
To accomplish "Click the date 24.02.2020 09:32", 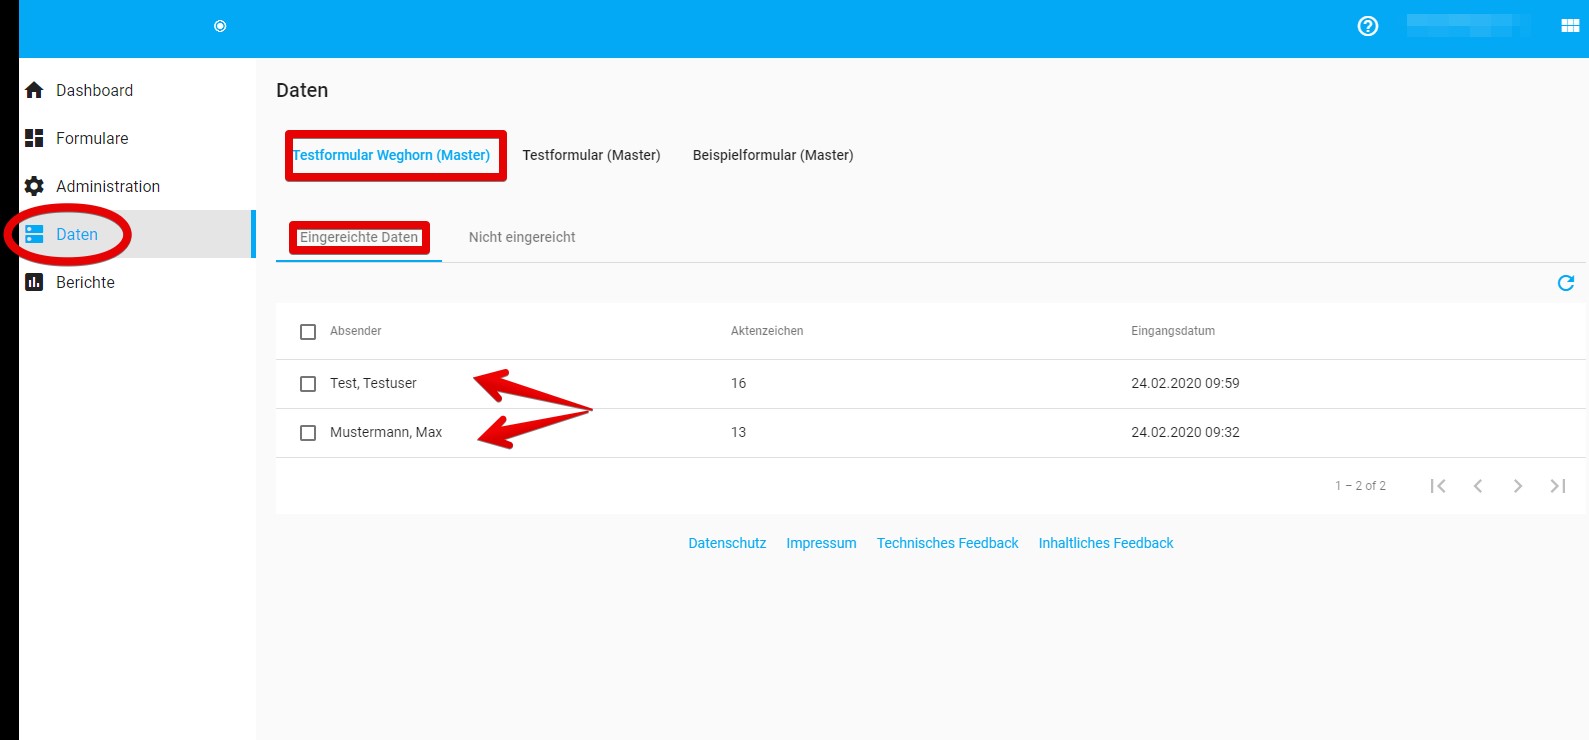I will [1185, 432].
